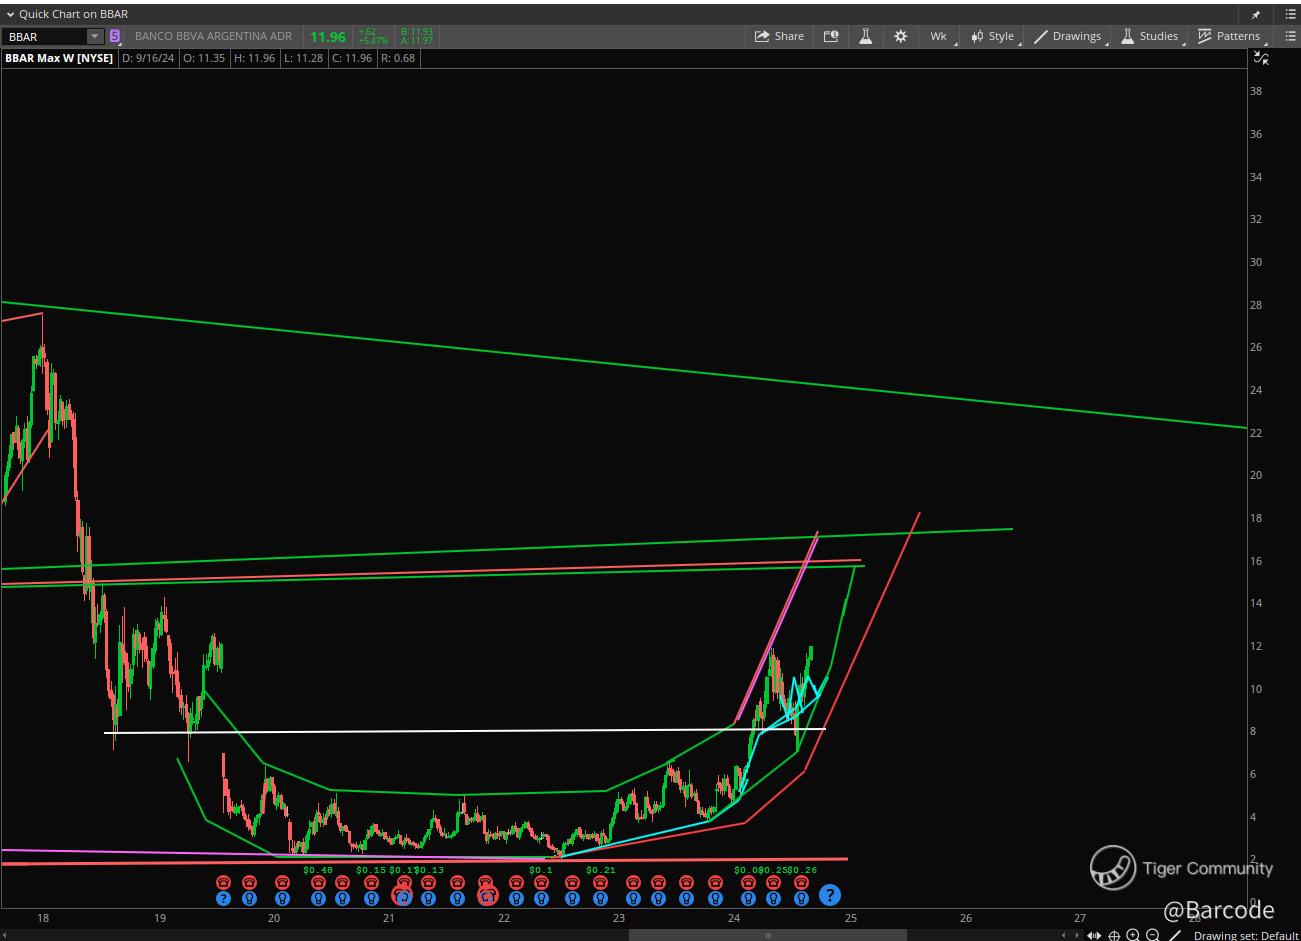Screen dimensions: 1301x941
Task: Click the horizontal chart scrollbar thumb
Action: [x=767, y=935]
